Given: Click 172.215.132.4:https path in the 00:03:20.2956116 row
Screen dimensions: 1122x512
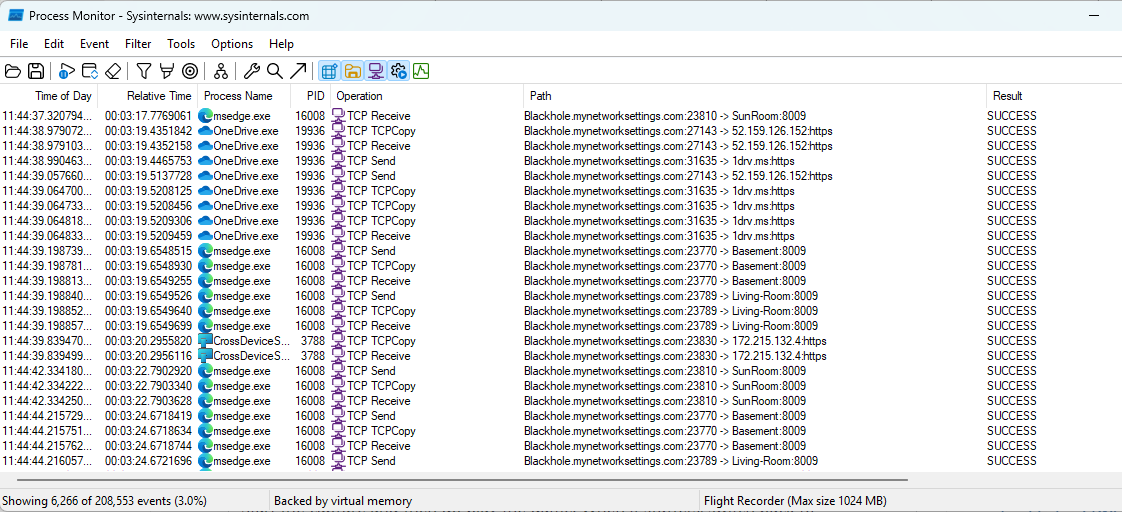Looking at the screenshot, I should (779, 356).
